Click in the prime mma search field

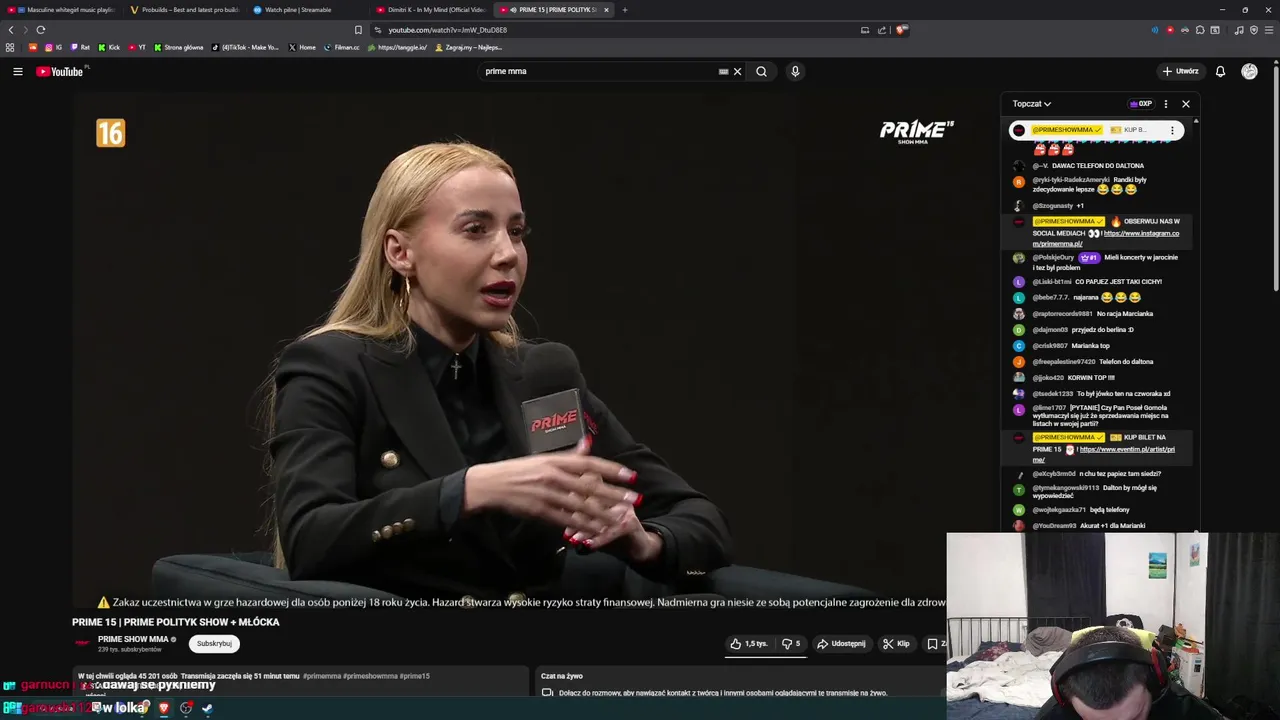coord(600,71)
